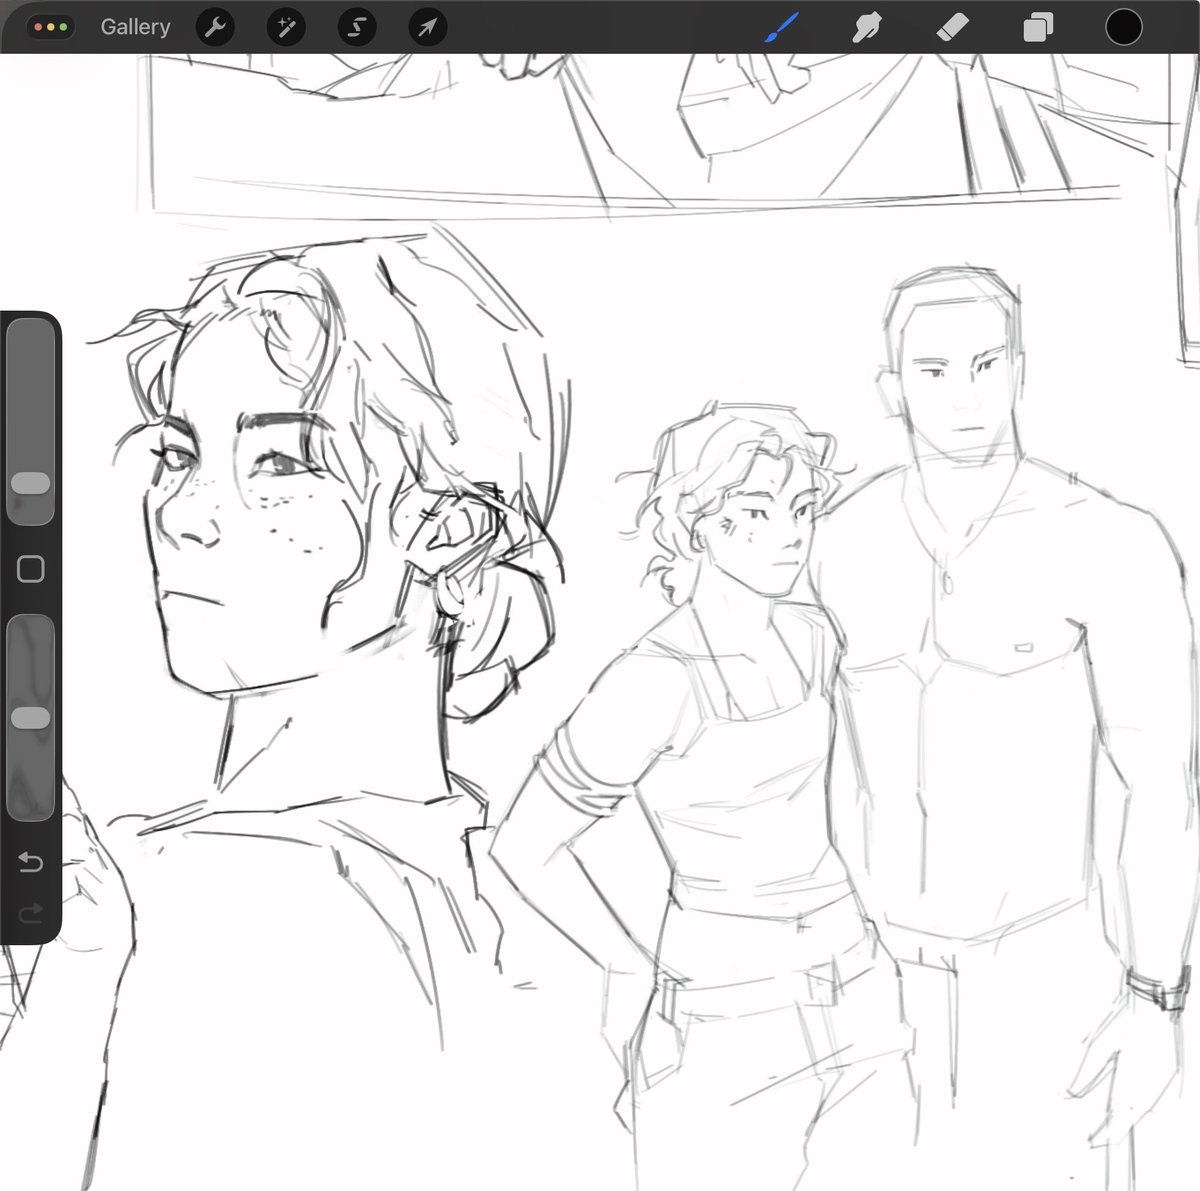The image size is (1200, 1191).
Task: Activate the Transform arrow tool
Action: 427,28
